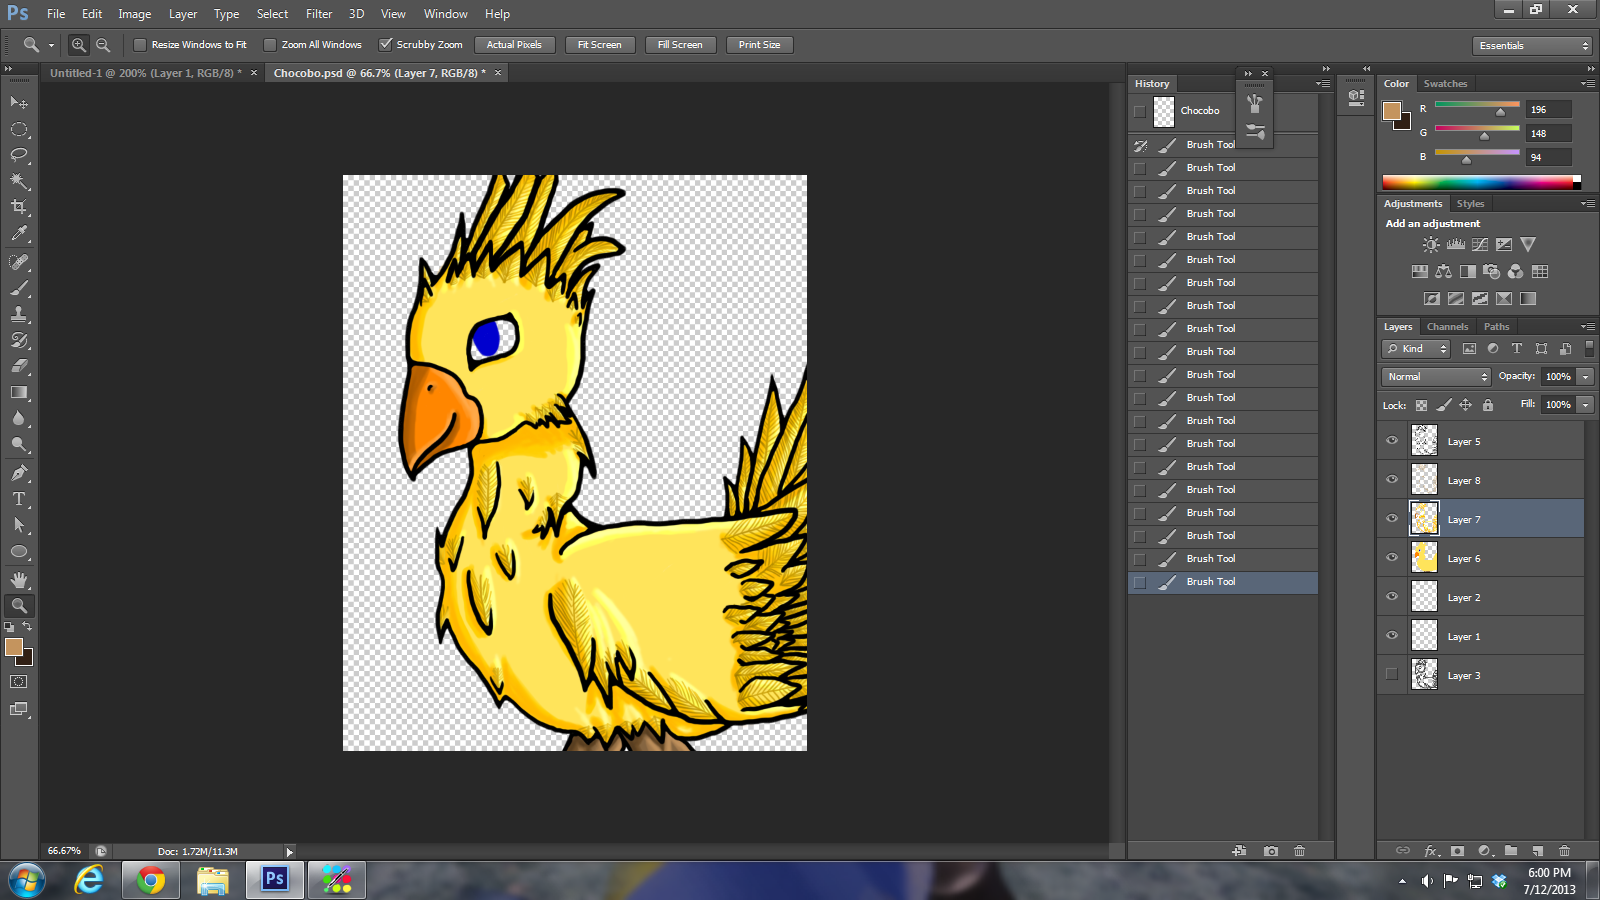Show Layer 3 visibility toggle

tap(1392, 674)
